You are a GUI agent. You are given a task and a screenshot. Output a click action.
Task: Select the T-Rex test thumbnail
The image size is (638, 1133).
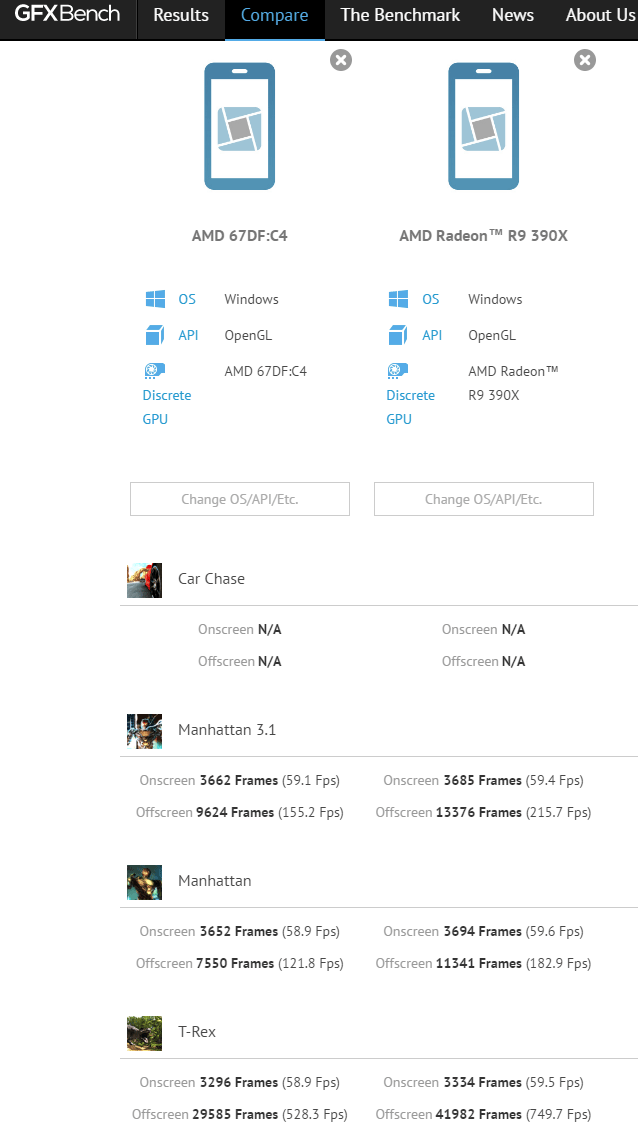pyautogui.click(x=144, y=1033)
